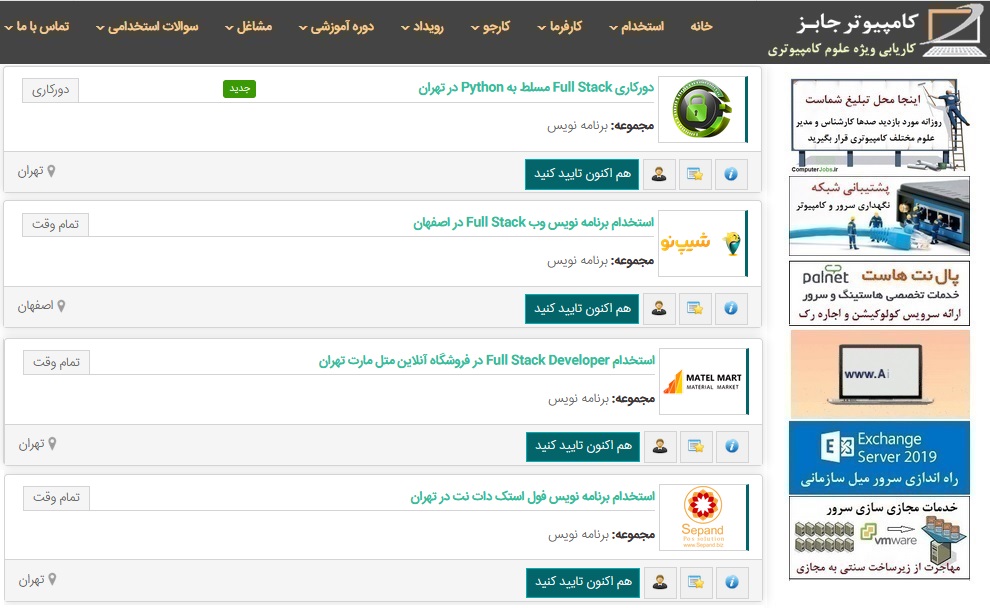Click هم اکنون تایید کنید for Sepand job
This screenshot has height=608, width=990.
point(583,582)
